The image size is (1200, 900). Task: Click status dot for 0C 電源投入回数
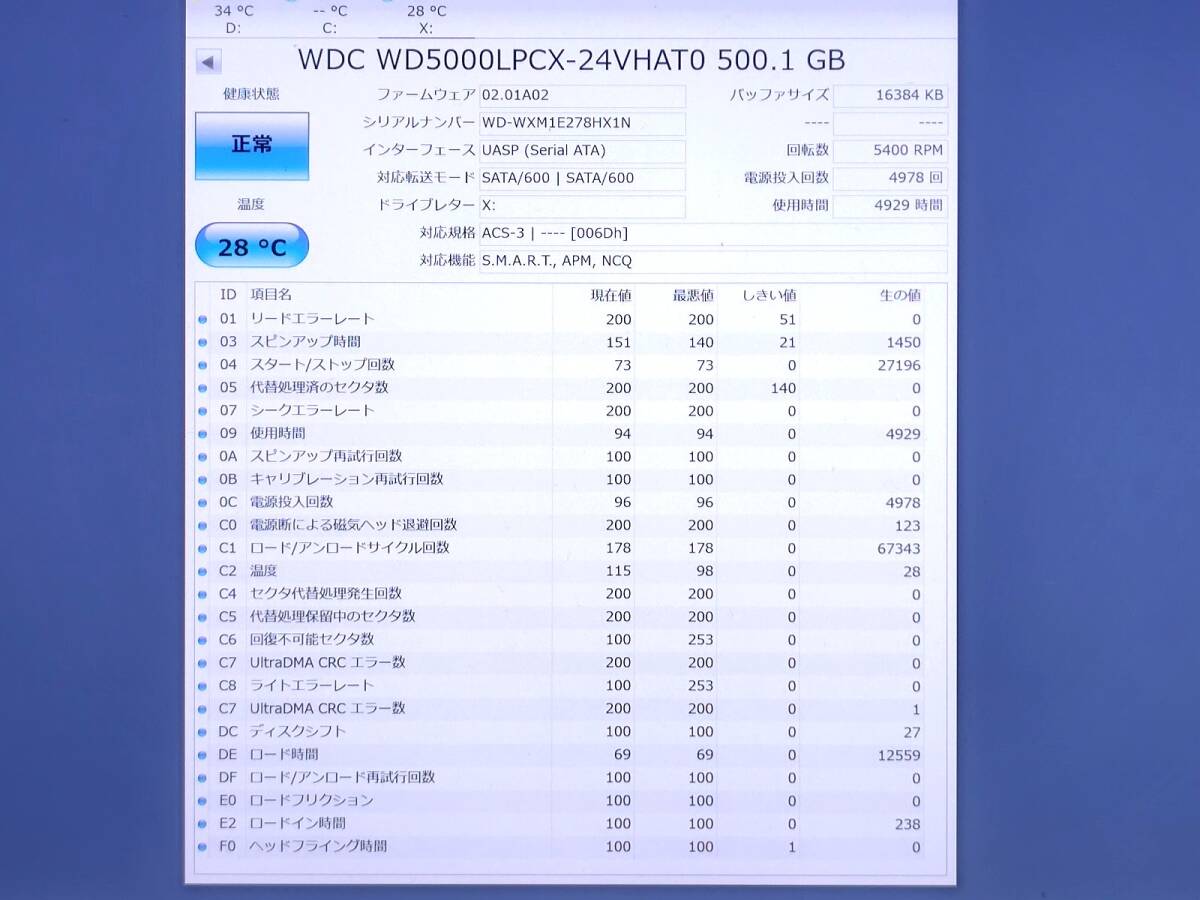202,504
